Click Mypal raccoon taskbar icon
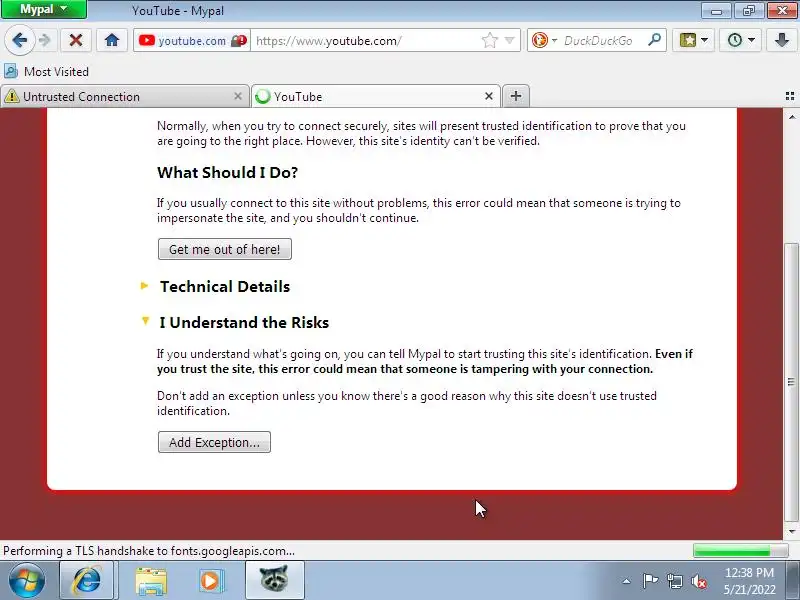Image resolution: width=800 pixels, height=600 pixels. 274,580
